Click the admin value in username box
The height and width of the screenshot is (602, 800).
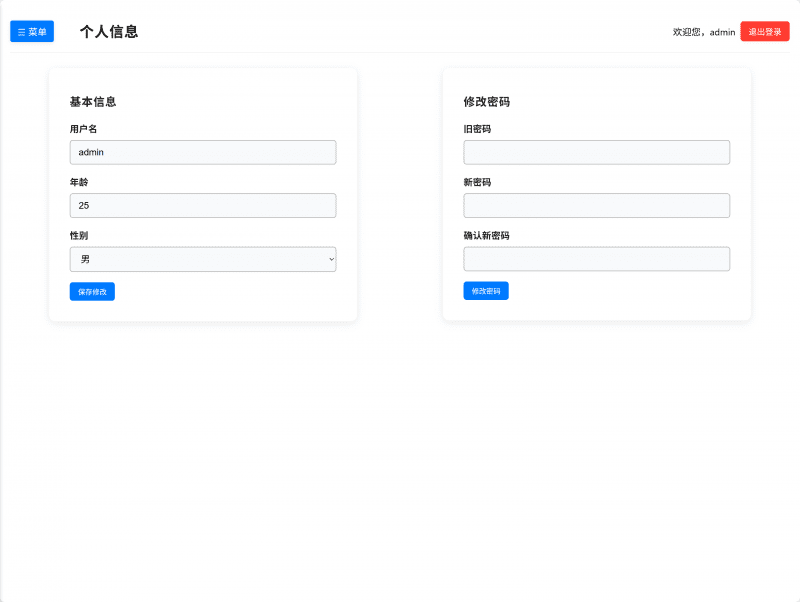pos(89,152)
